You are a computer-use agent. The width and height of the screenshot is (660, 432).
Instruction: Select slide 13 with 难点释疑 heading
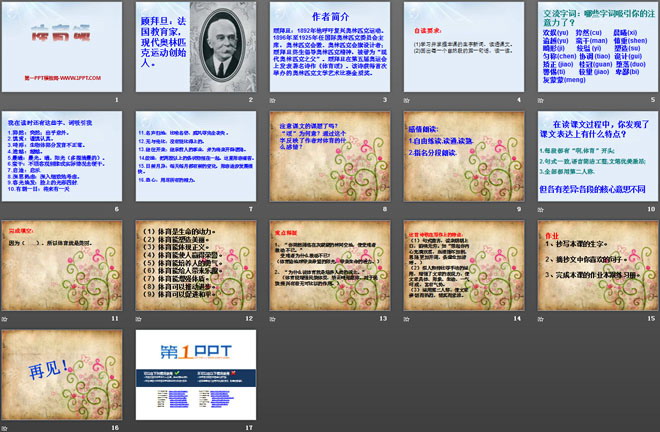pos(330,265)
